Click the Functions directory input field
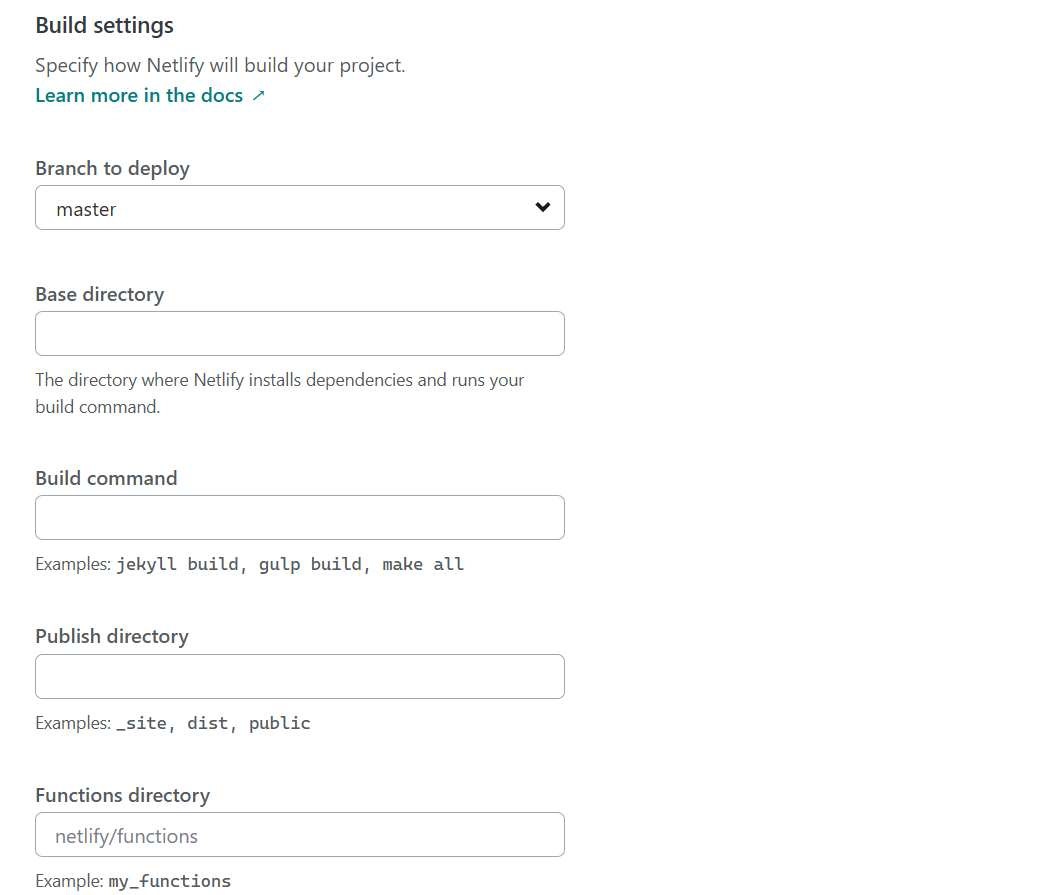The width and height of the screenshot is (1052, 895). coord(300,834)
